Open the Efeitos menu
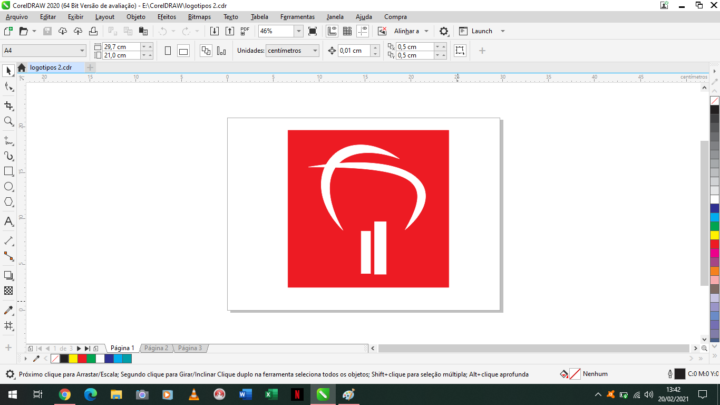The height and width of the screenshot is (405, 720). pos(166,17)
